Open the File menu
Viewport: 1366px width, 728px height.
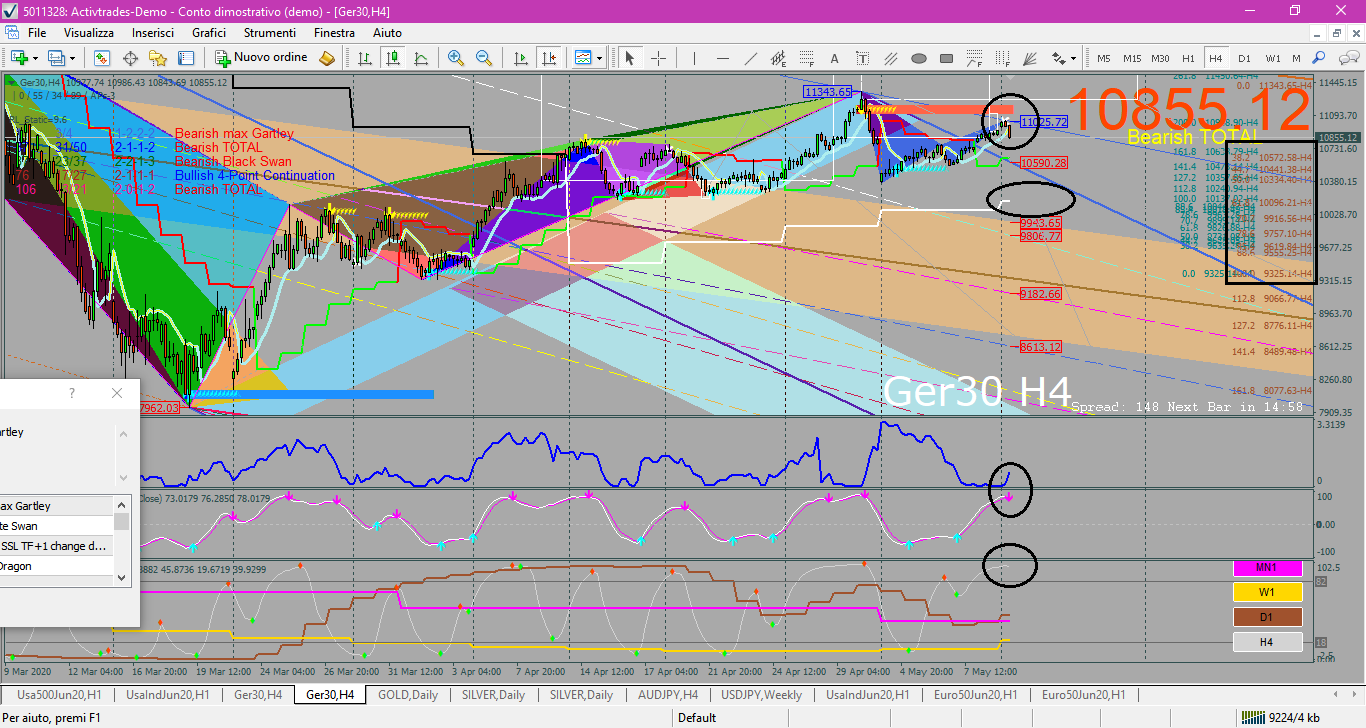(x=37, y=33)
